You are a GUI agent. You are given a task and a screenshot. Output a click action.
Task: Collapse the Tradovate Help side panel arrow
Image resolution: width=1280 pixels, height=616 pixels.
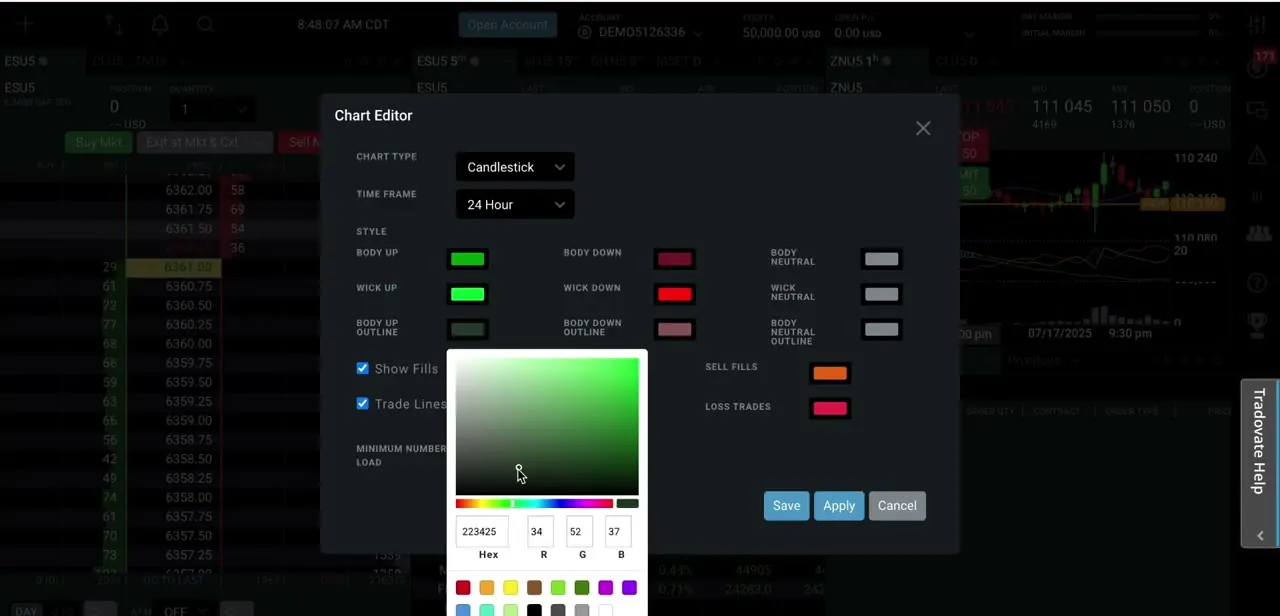coord(1260,536)
